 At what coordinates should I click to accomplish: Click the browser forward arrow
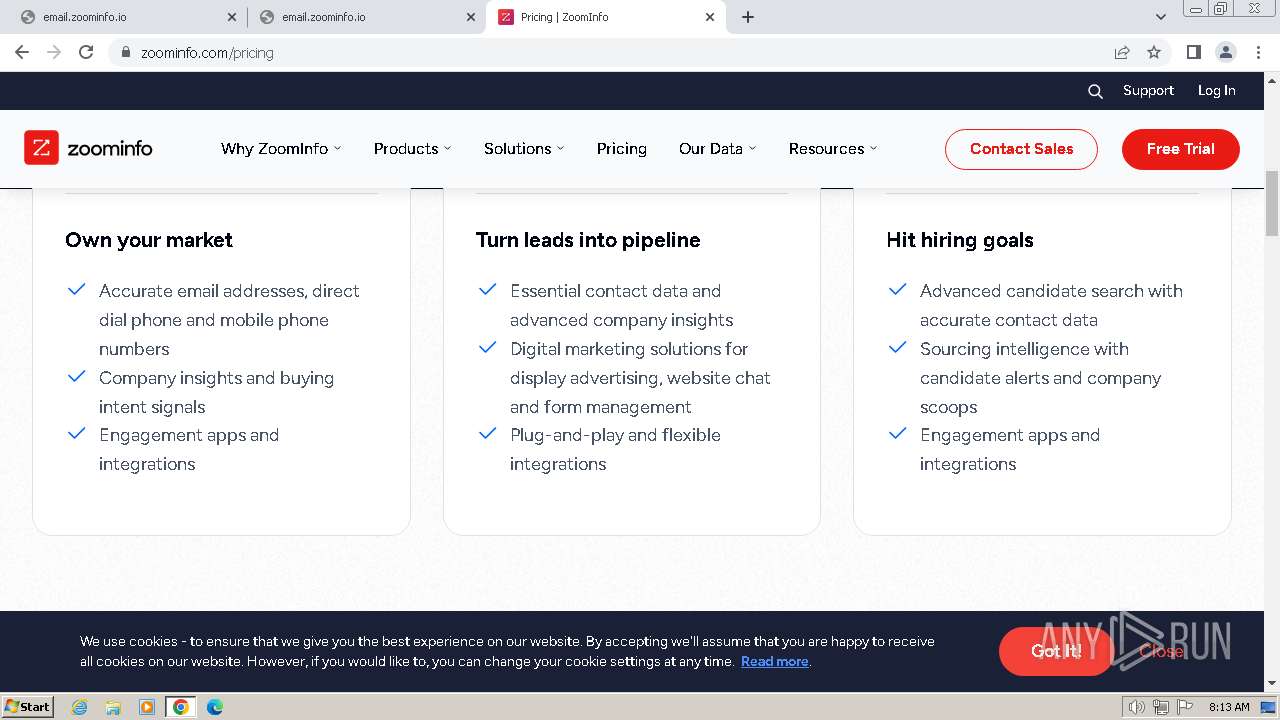coord(54,52)
